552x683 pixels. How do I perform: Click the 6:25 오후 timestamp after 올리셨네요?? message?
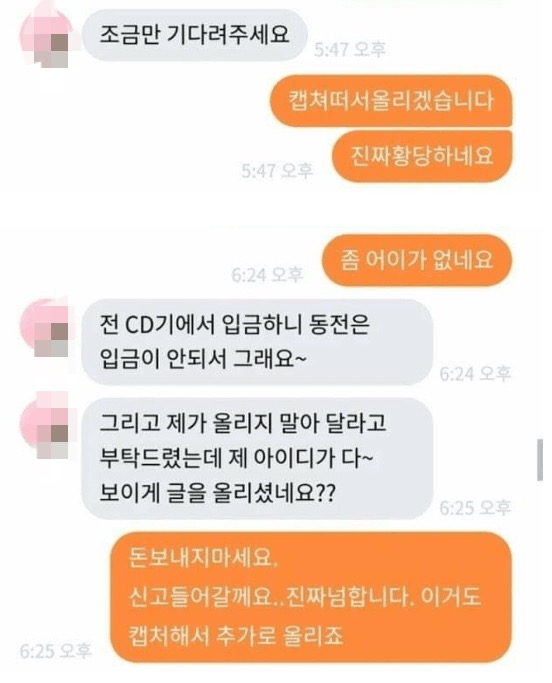[x=475, y=507]
